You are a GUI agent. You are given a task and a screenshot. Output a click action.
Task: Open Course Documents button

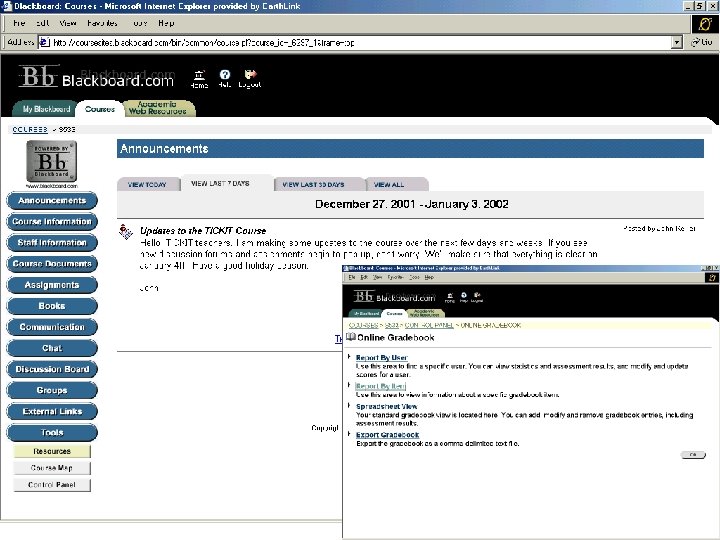coord(52,264)
